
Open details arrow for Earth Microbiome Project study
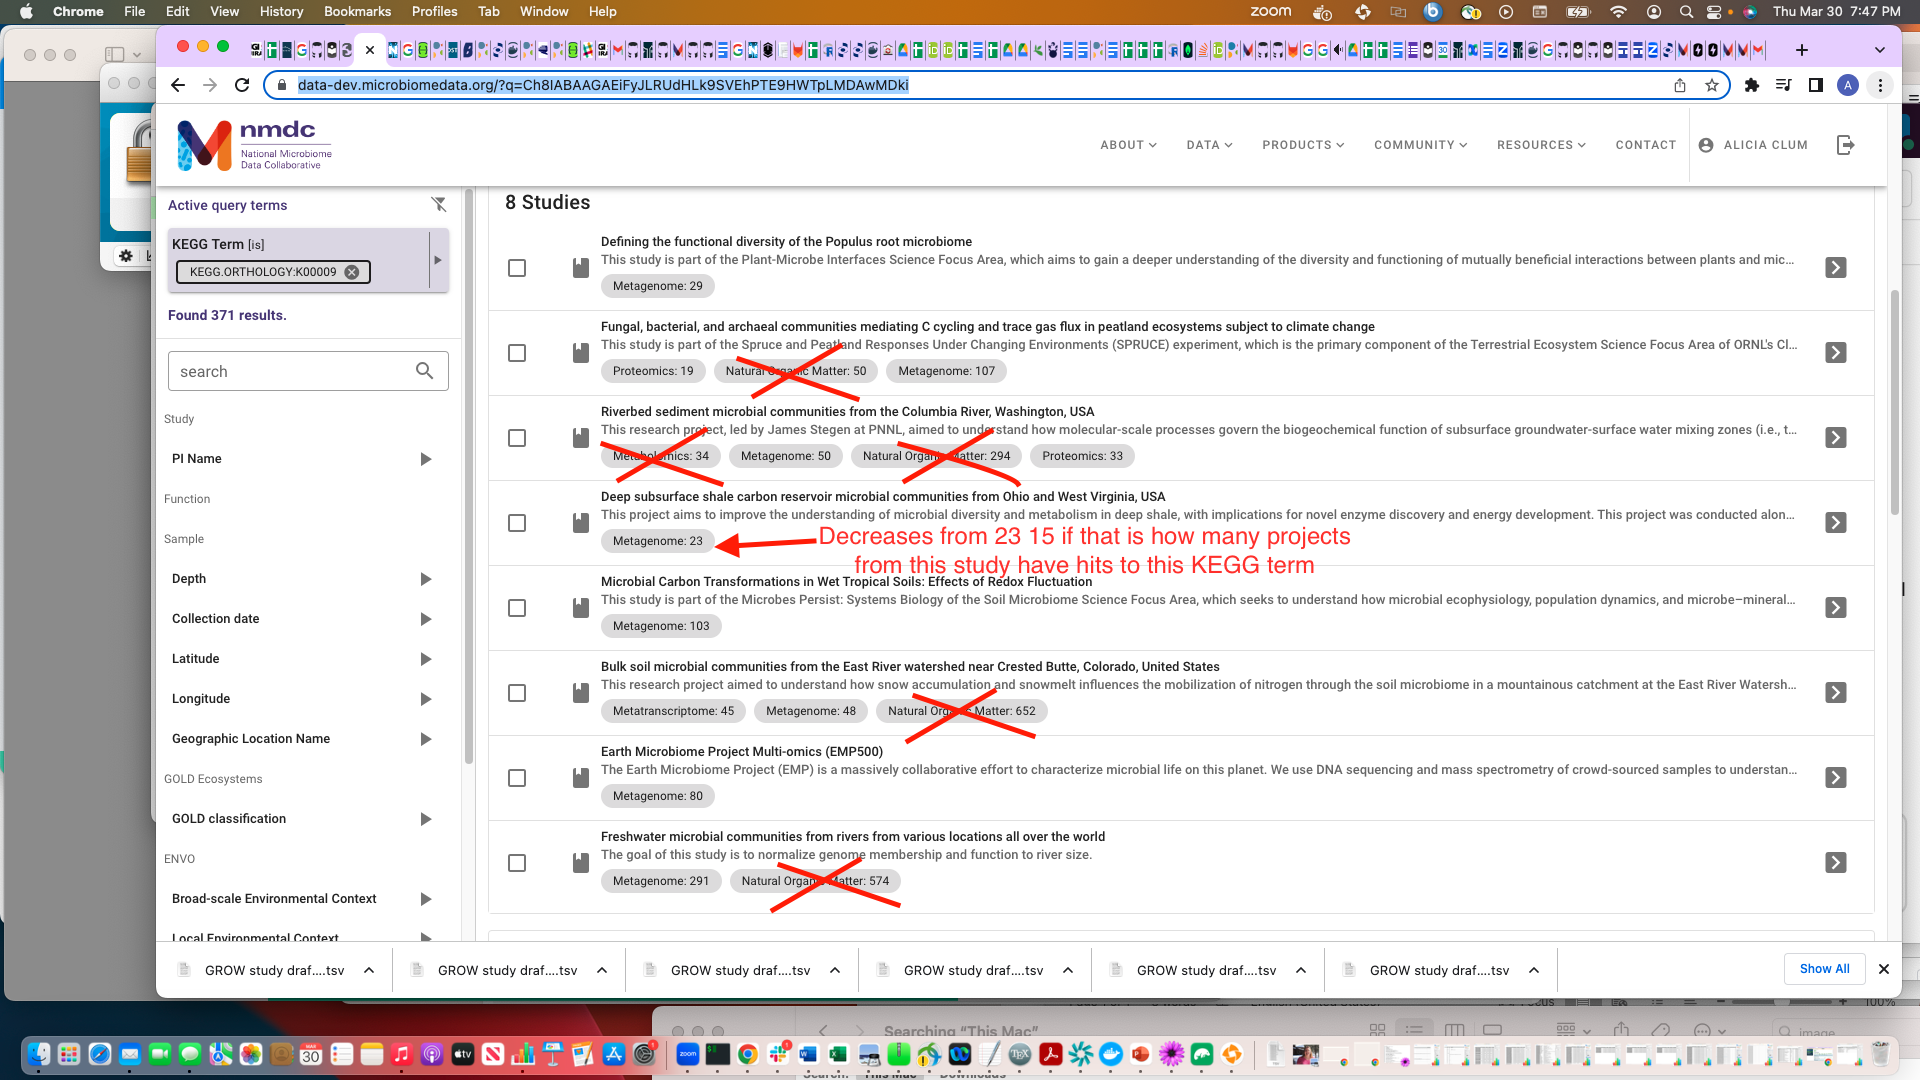click(1836, 777)
